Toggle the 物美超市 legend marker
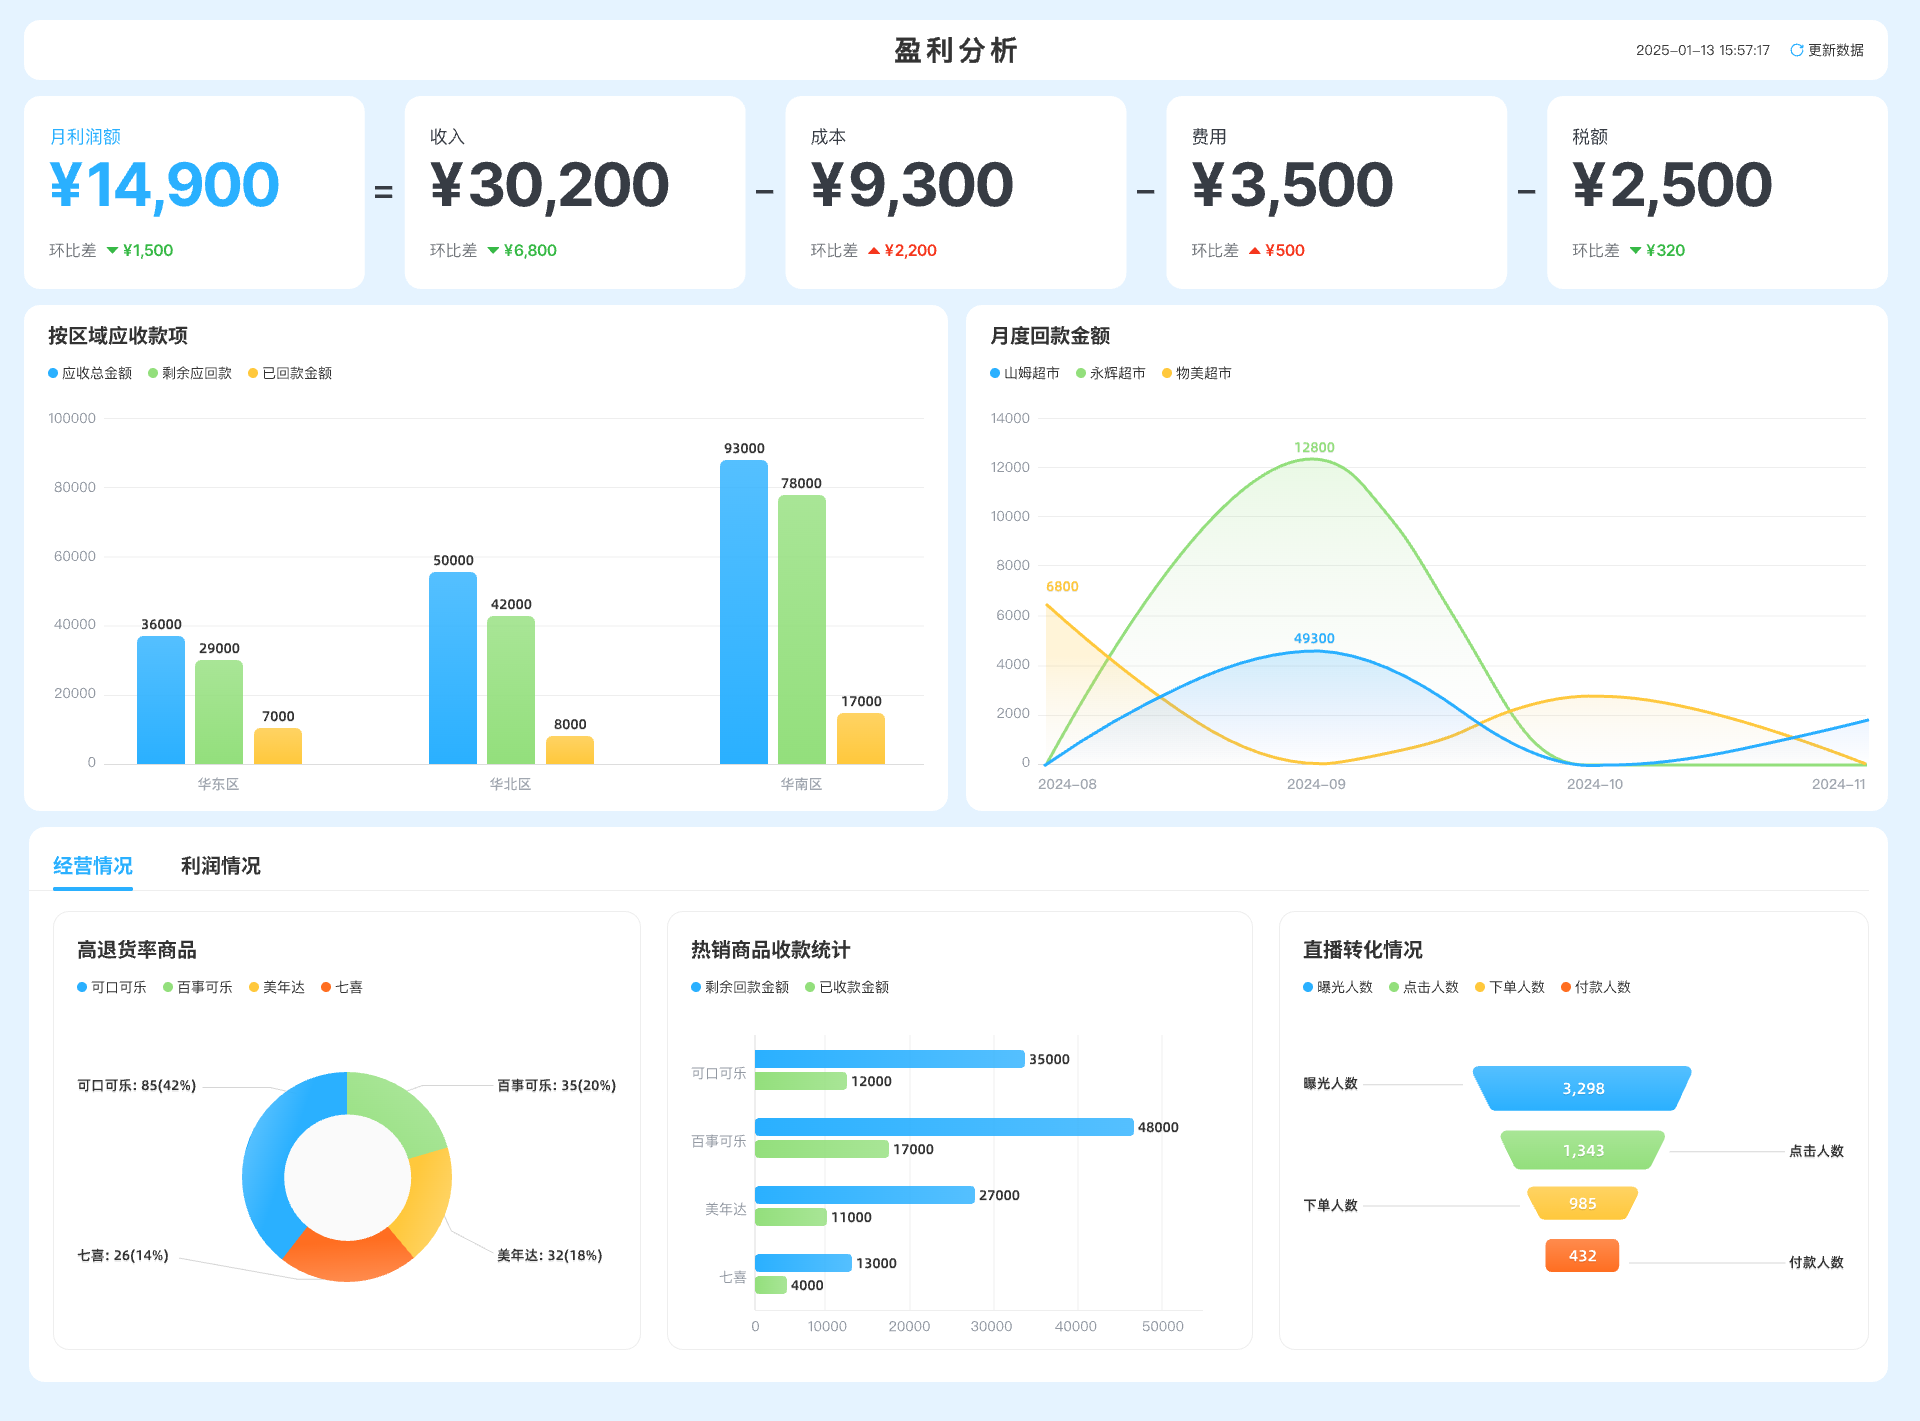Screen dimensions: 1920x1421 pos(1167,373)
